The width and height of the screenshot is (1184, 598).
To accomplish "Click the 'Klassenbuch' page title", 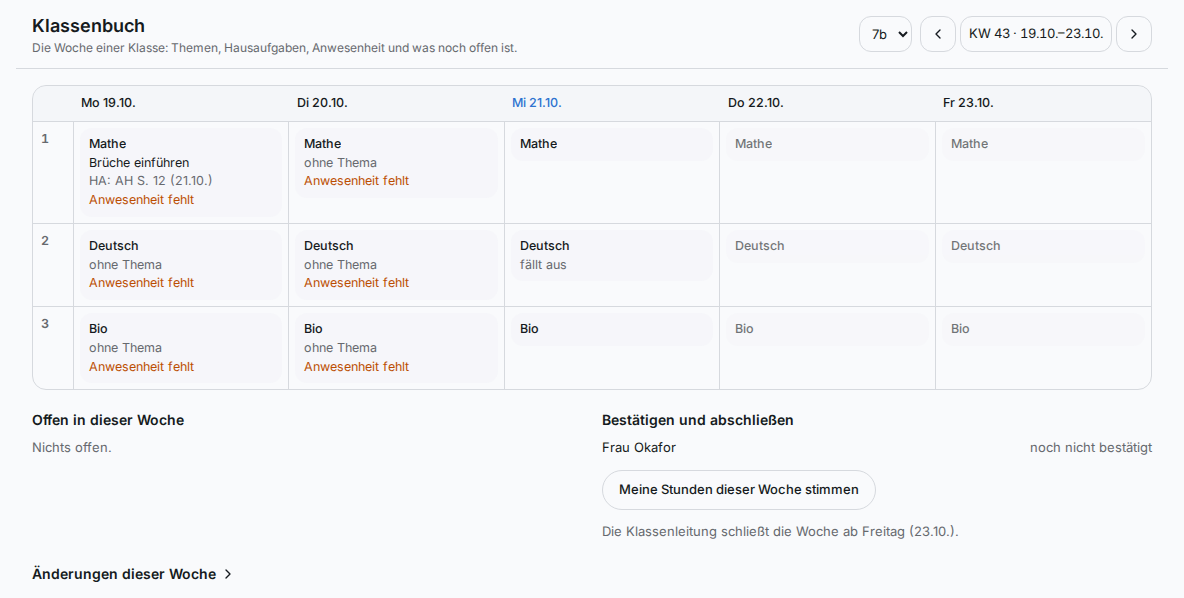I will click(88, 26).
